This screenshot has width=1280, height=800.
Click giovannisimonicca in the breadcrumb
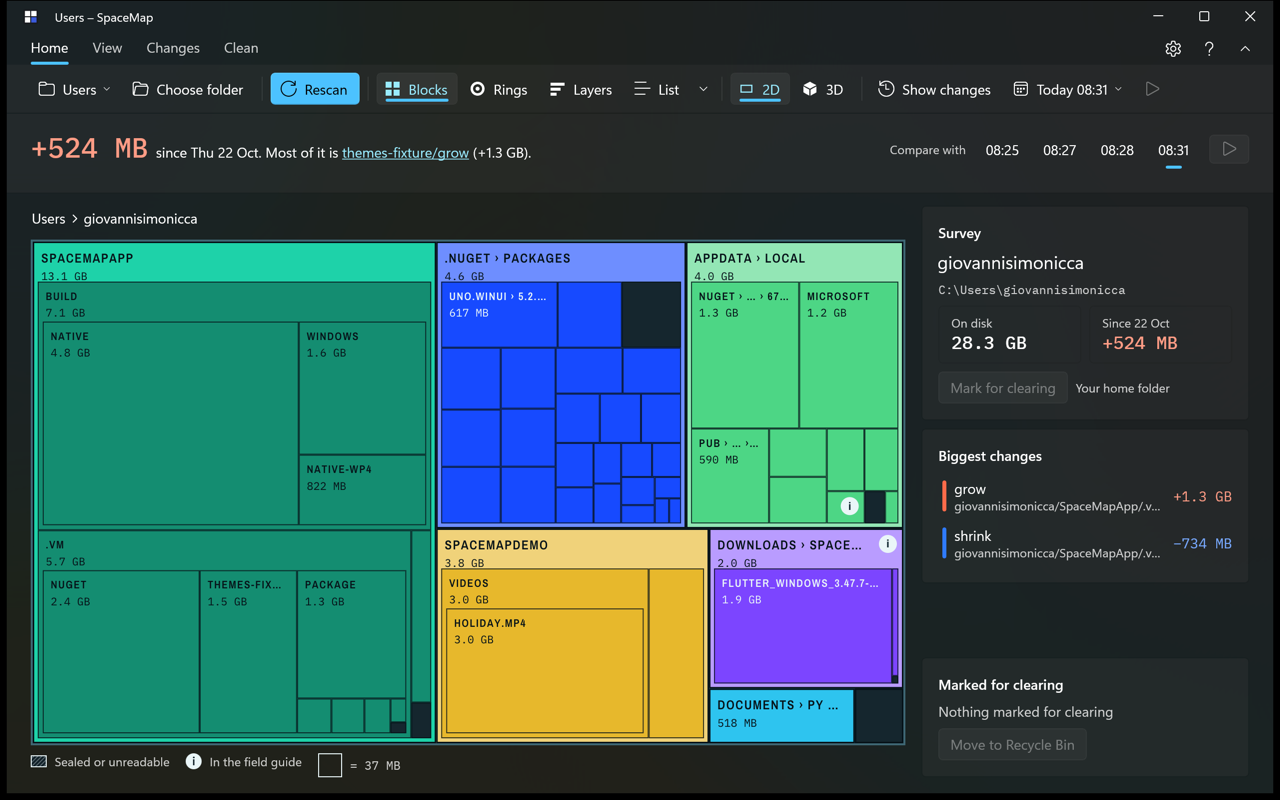(140, 218)
